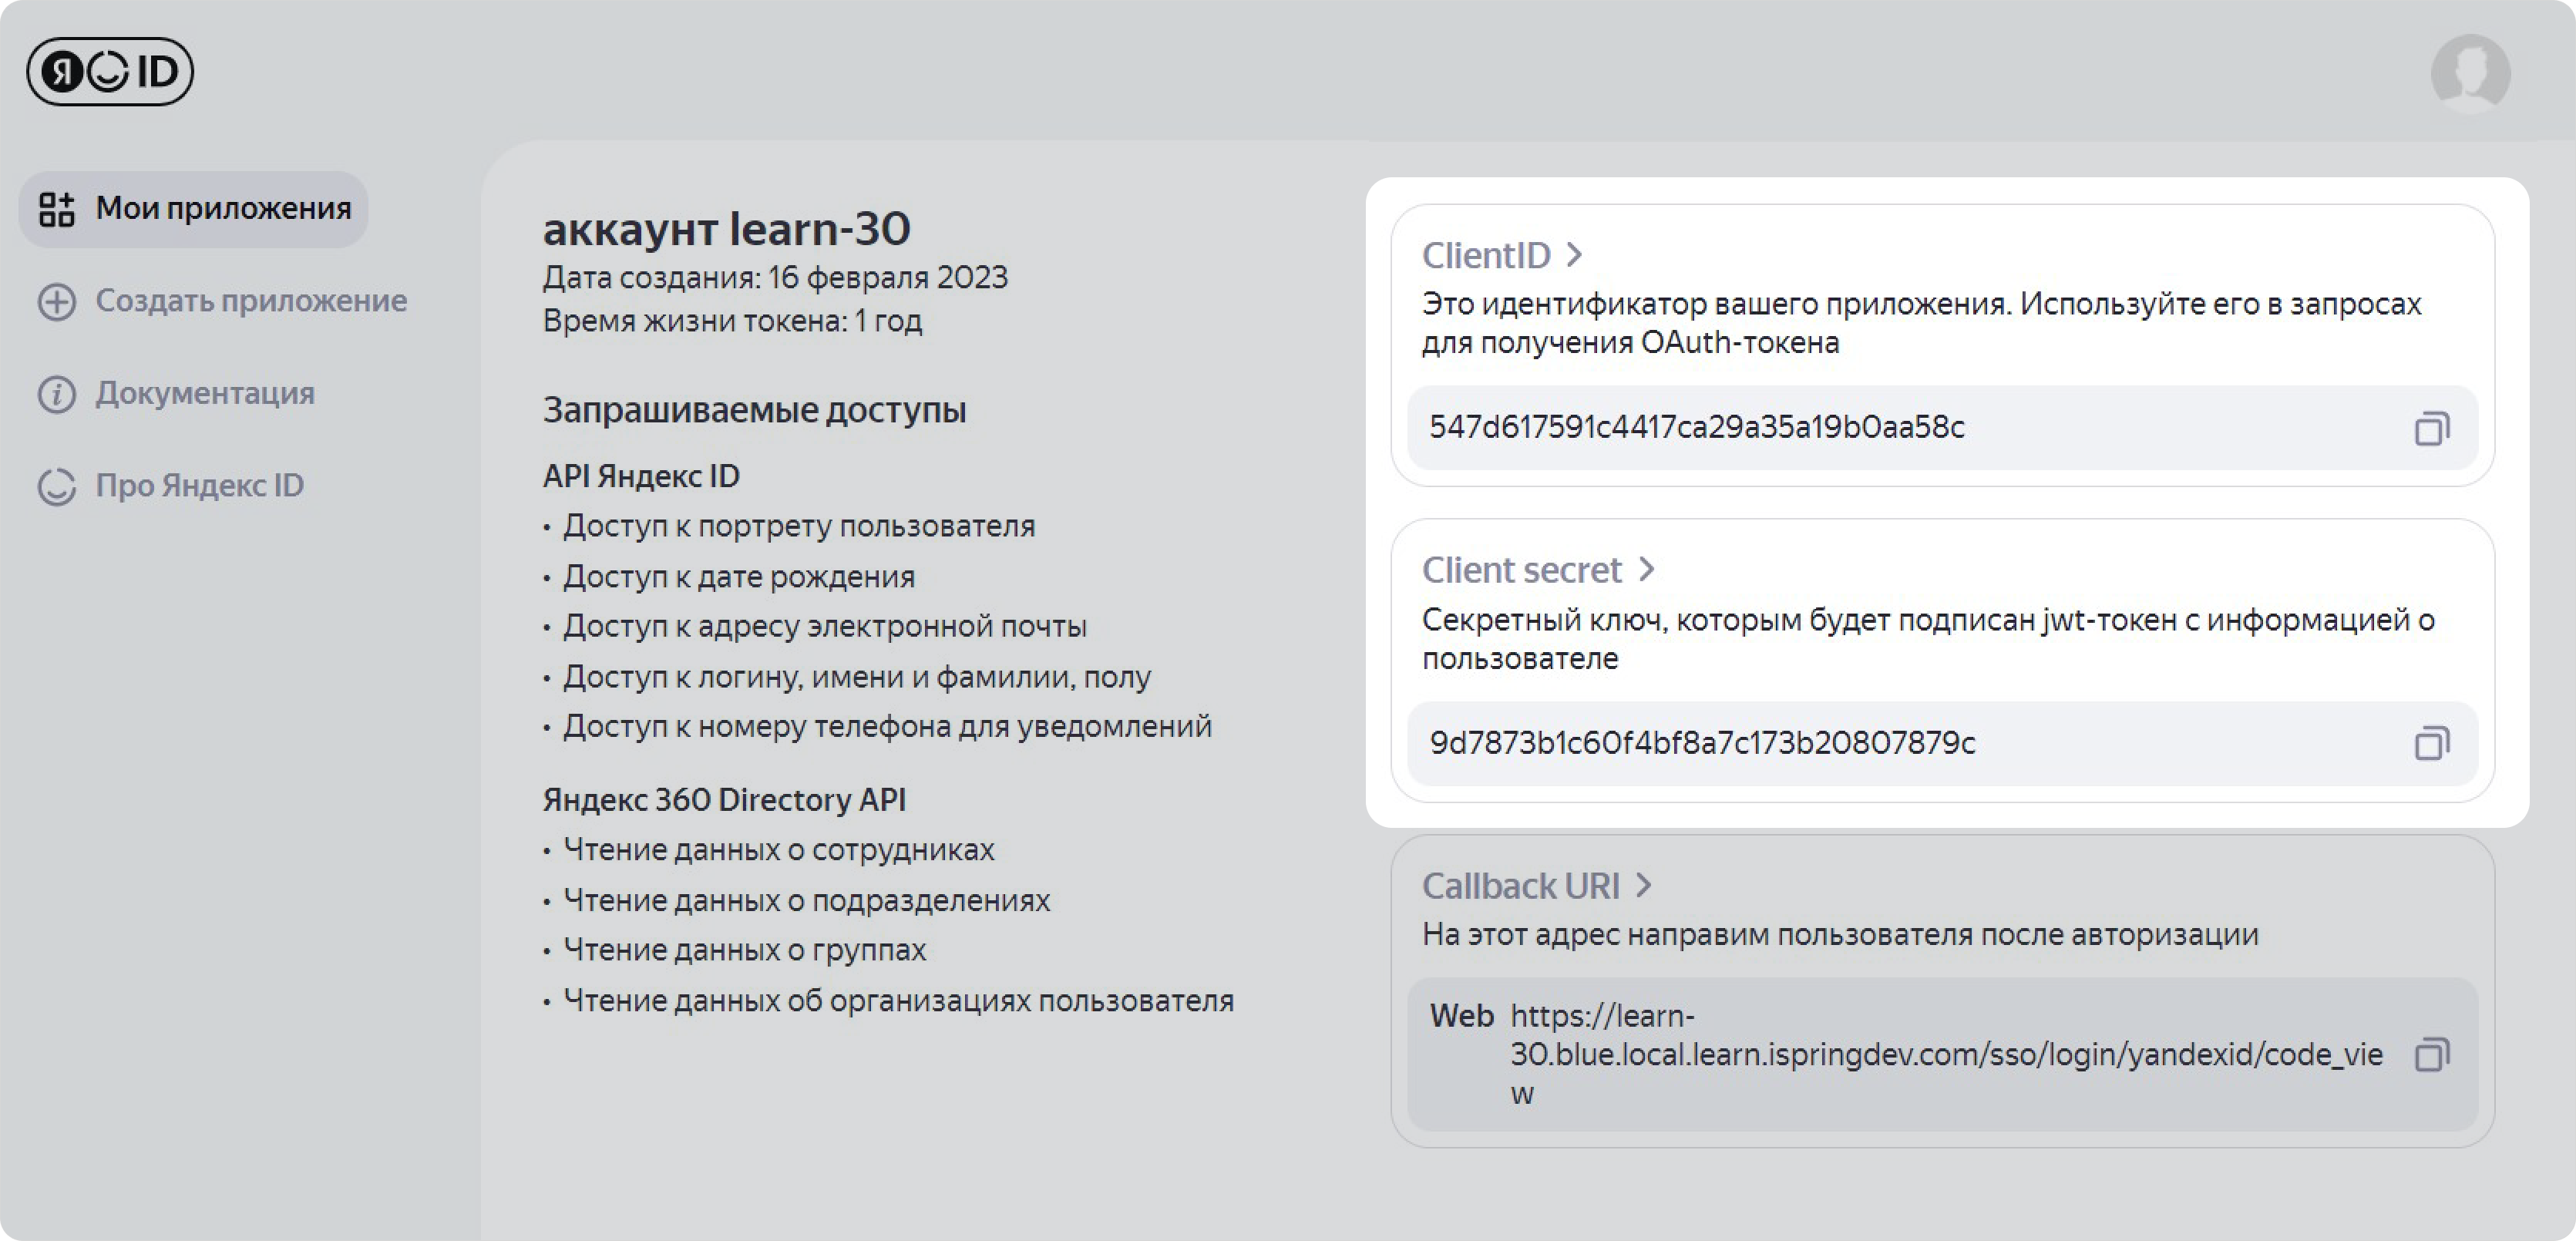The image size is (2576, 1241).
Task: Click the Web label in callback field
Action: pos(1461,1016)
